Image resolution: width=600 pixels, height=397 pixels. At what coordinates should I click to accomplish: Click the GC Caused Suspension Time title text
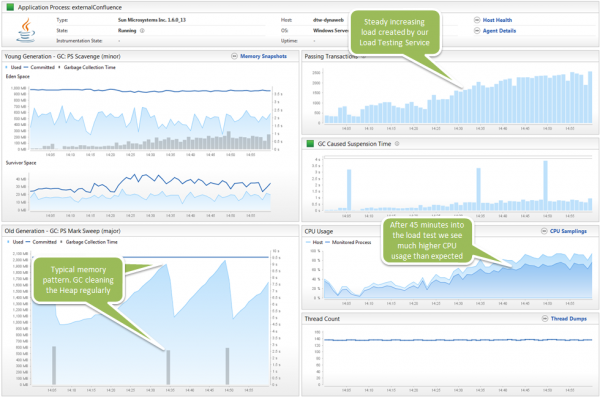[x=354, y=144]
